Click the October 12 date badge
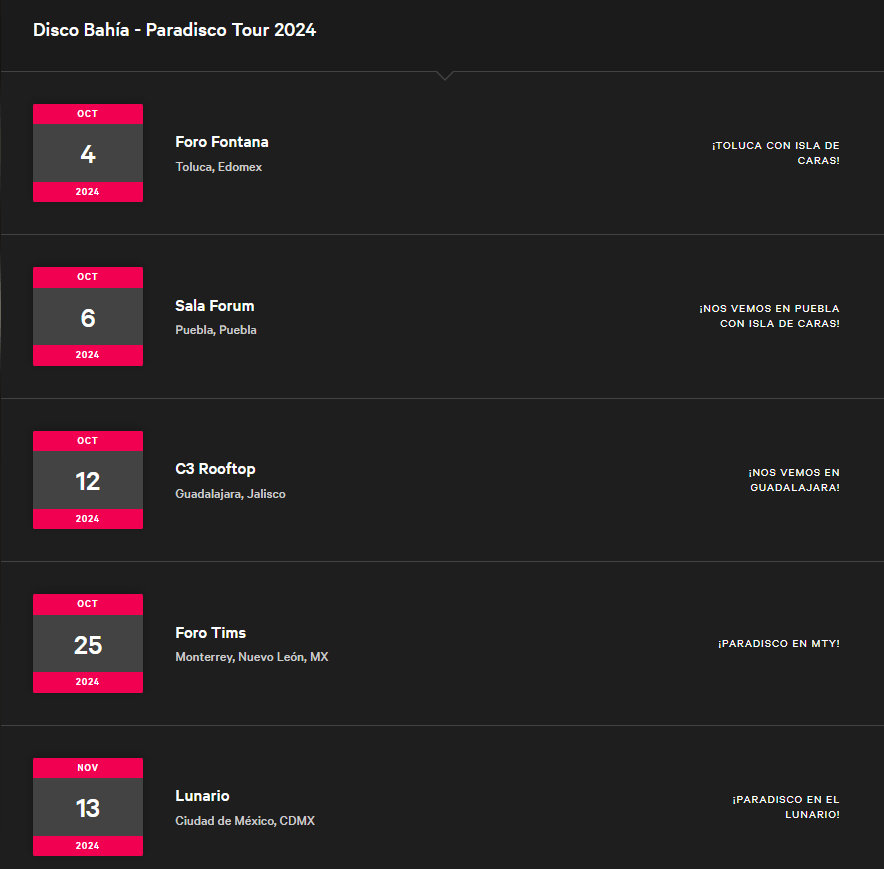 click(x=88, y=480)
